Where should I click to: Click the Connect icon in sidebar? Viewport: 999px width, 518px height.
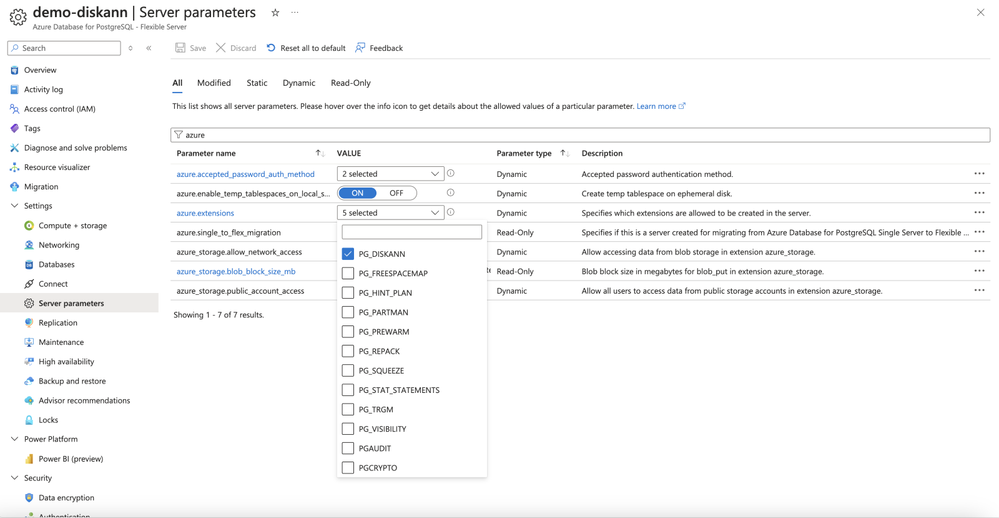coord(29,284)
